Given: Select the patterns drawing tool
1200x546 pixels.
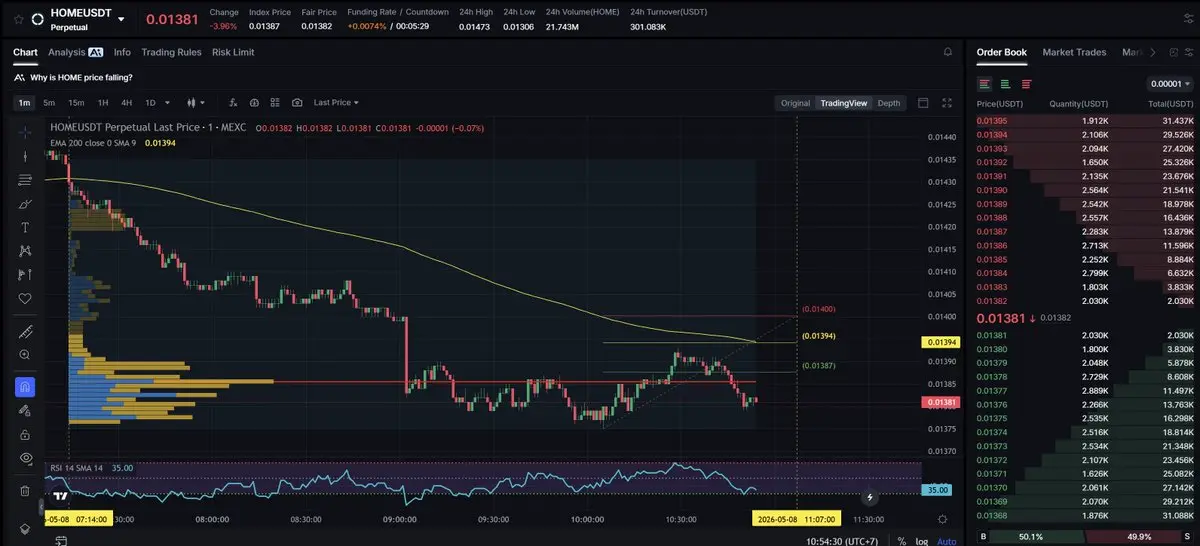Looking at the screenshot, I should [25, 251].
